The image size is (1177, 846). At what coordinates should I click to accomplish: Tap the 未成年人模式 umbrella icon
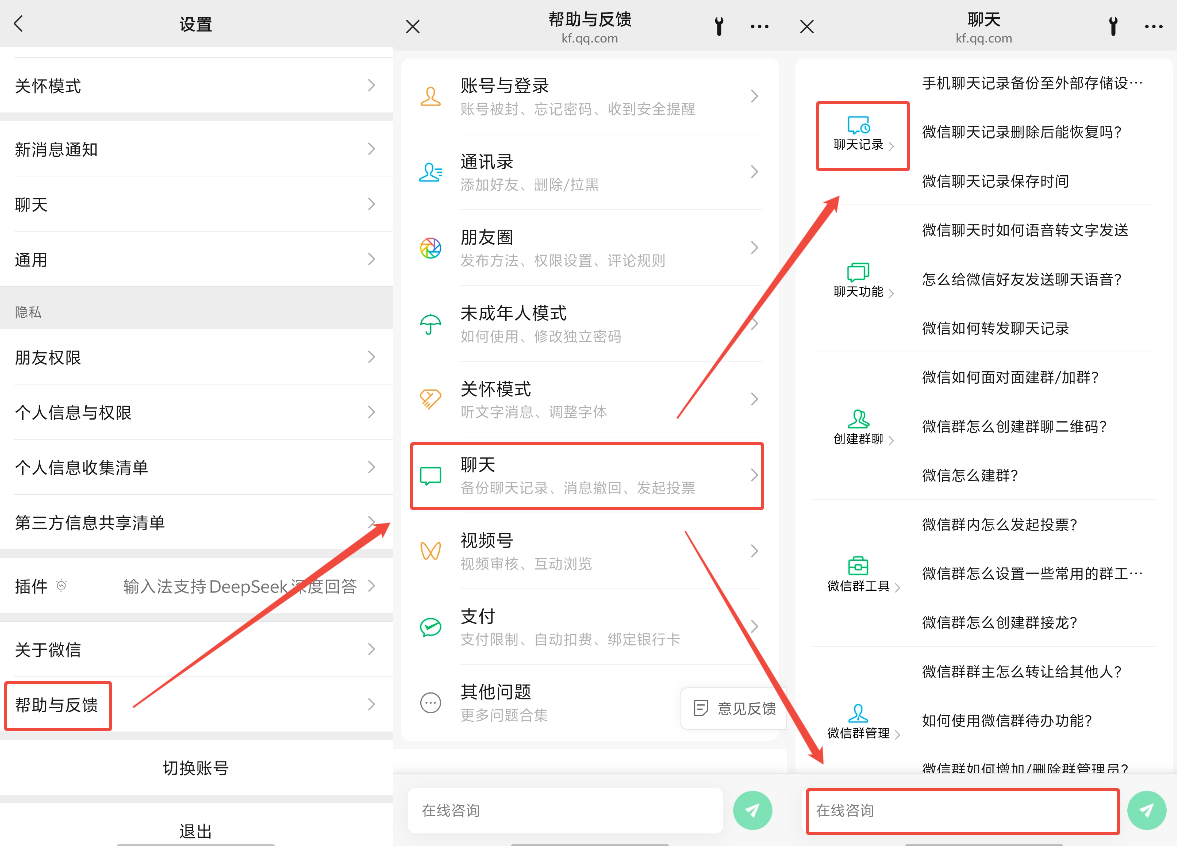click(x=430, y=324)
